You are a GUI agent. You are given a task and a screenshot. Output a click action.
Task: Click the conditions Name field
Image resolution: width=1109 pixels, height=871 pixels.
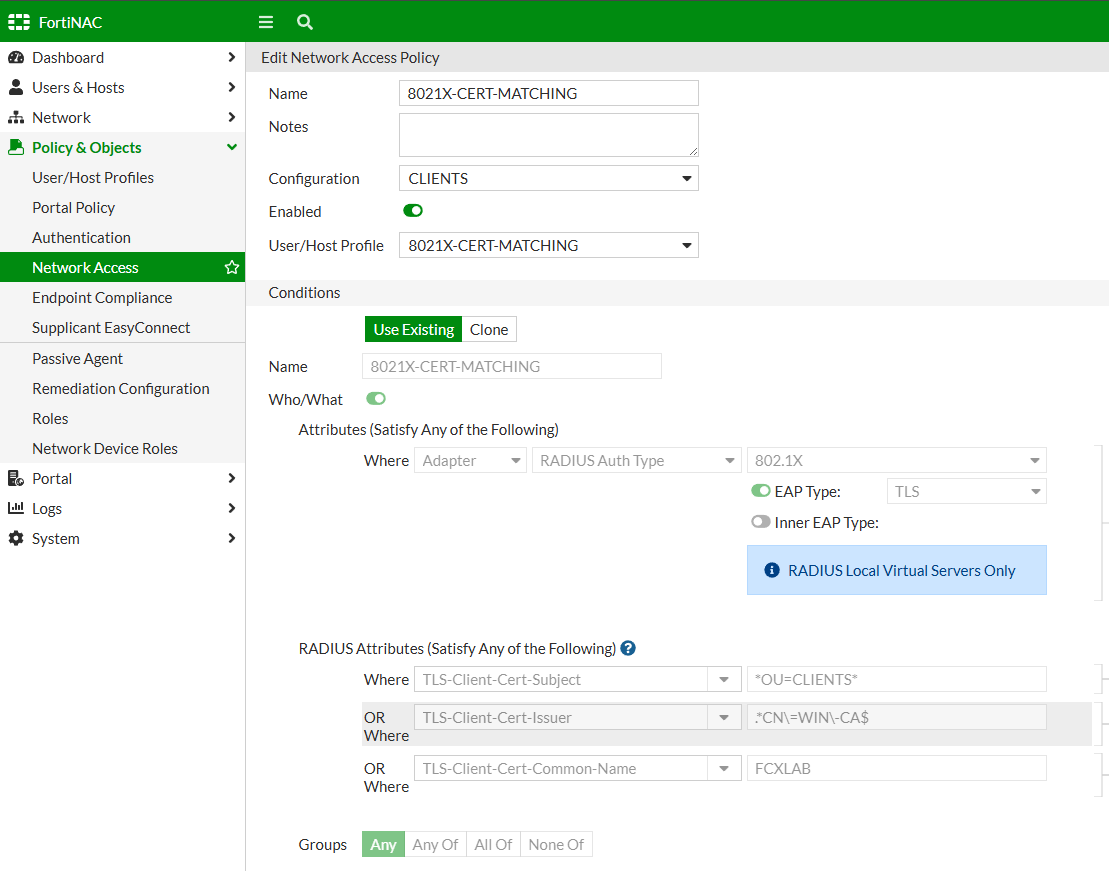tap(512, 367)
